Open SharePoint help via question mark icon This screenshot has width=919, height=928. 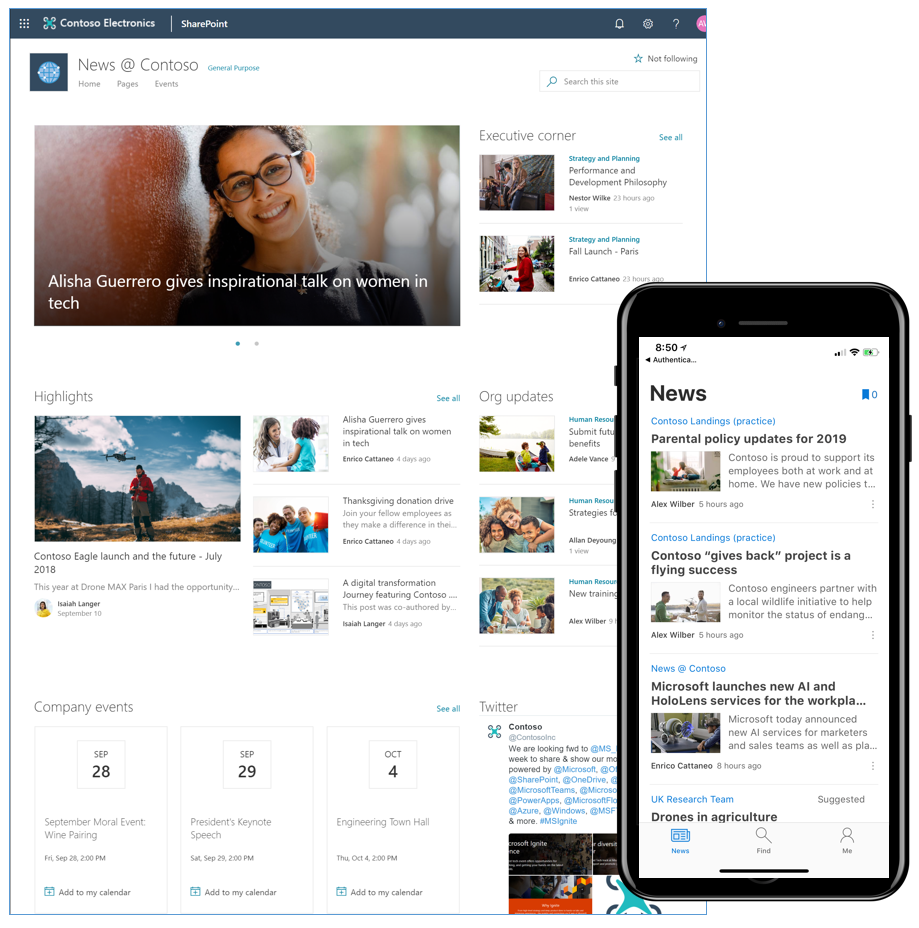click(x=676, y=23)
